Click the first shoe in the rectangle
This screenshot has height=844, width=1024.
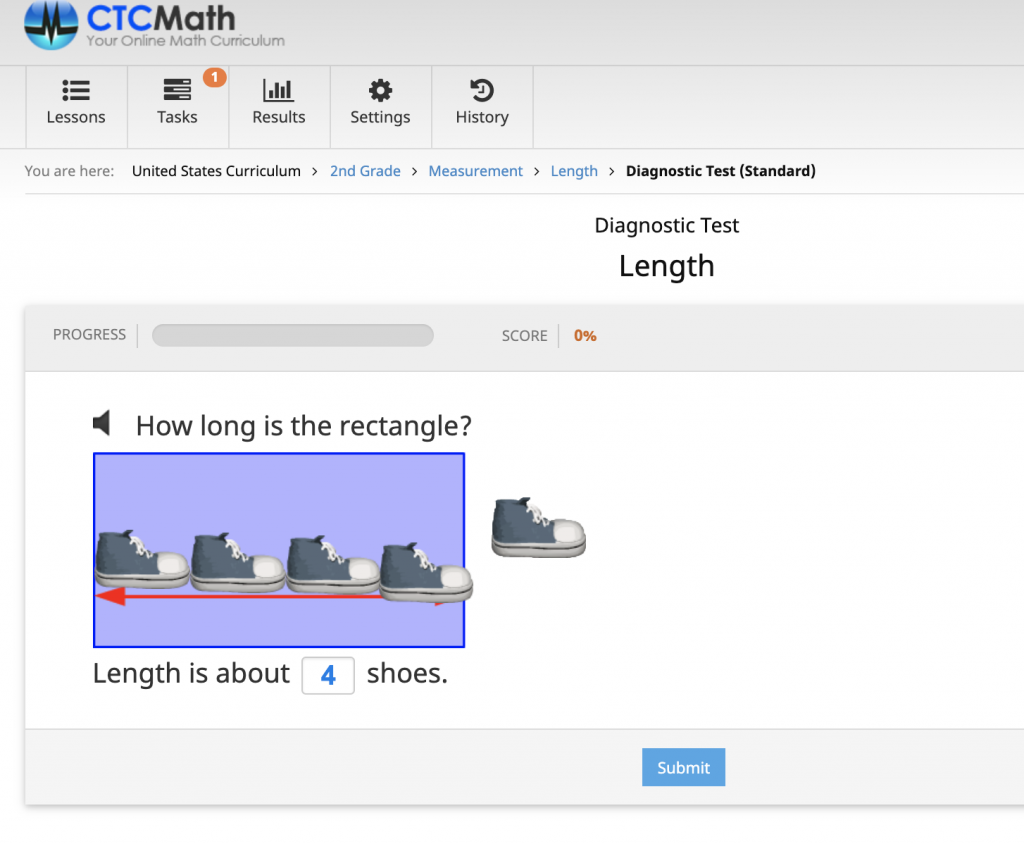[x=142, y=559]
